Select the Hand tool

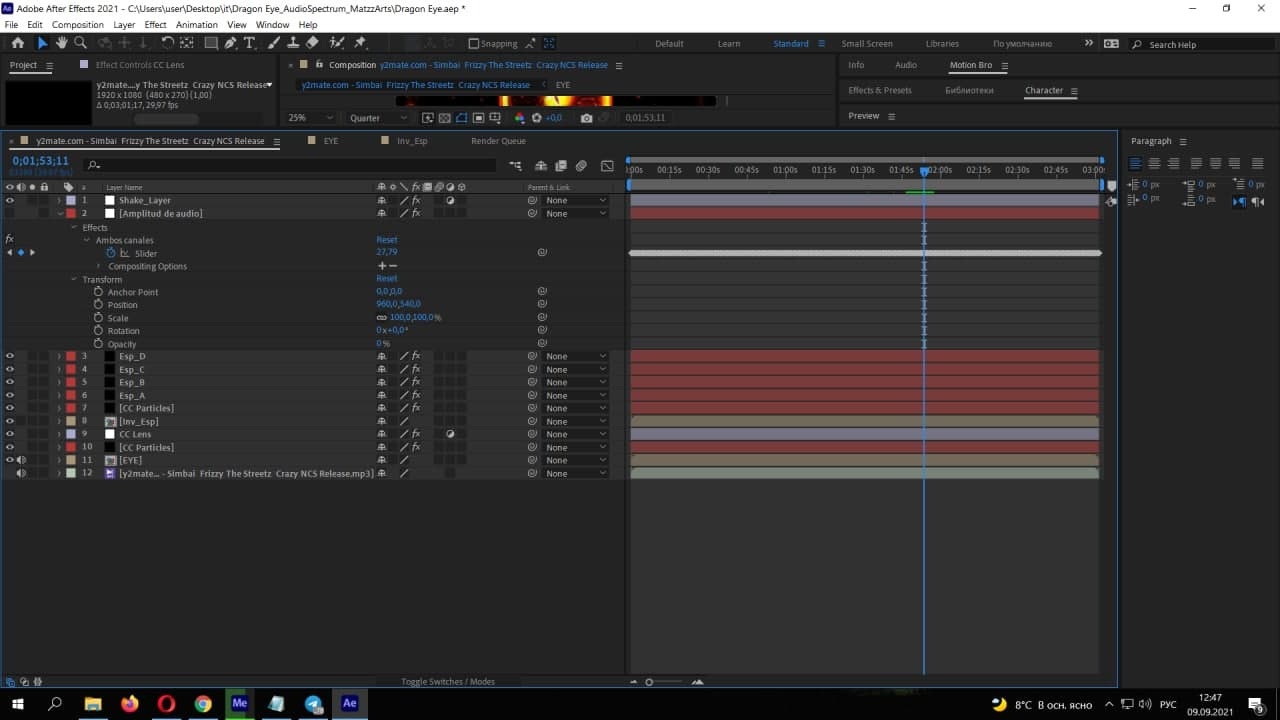pos(61,43)
